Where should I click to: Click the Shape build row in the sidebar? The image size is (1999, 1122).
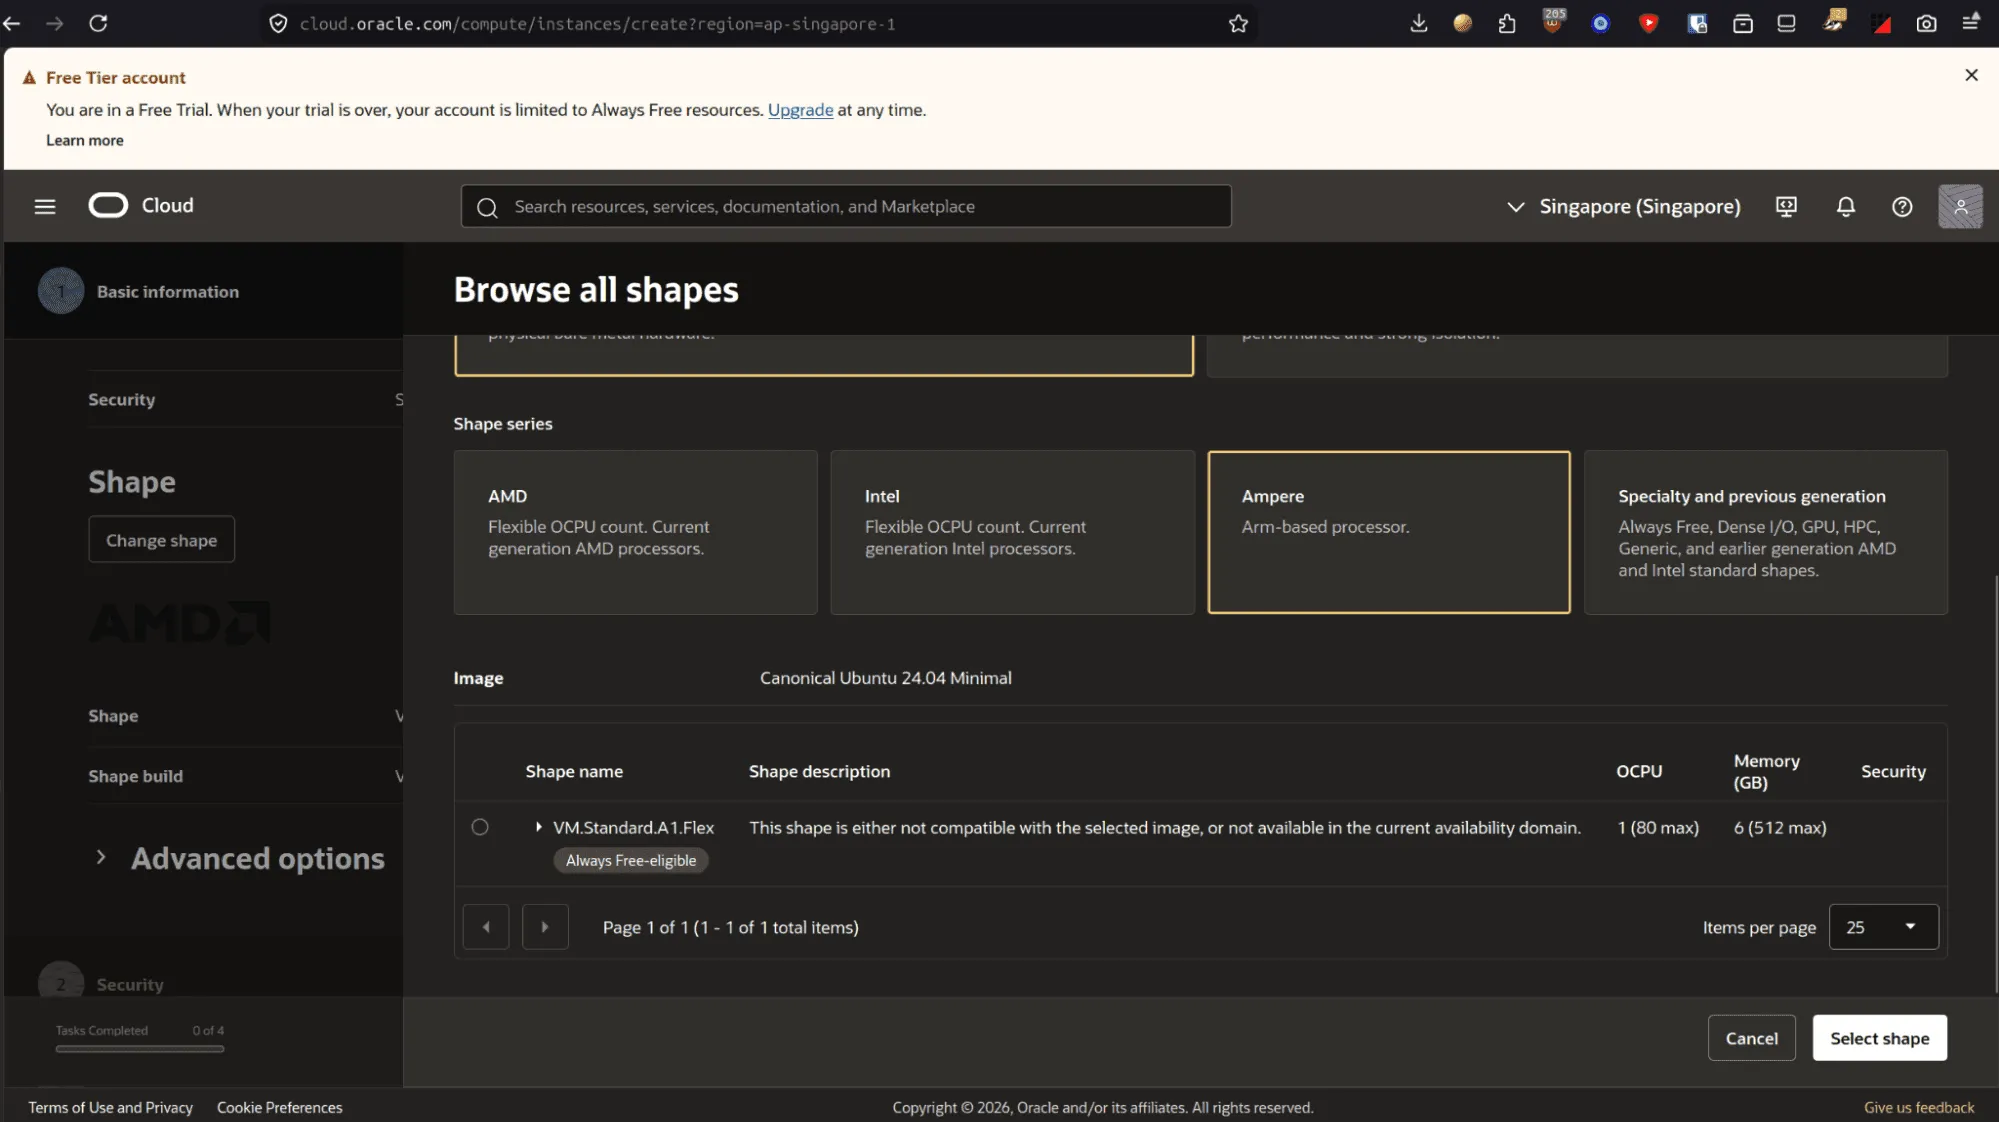point(245,776)
